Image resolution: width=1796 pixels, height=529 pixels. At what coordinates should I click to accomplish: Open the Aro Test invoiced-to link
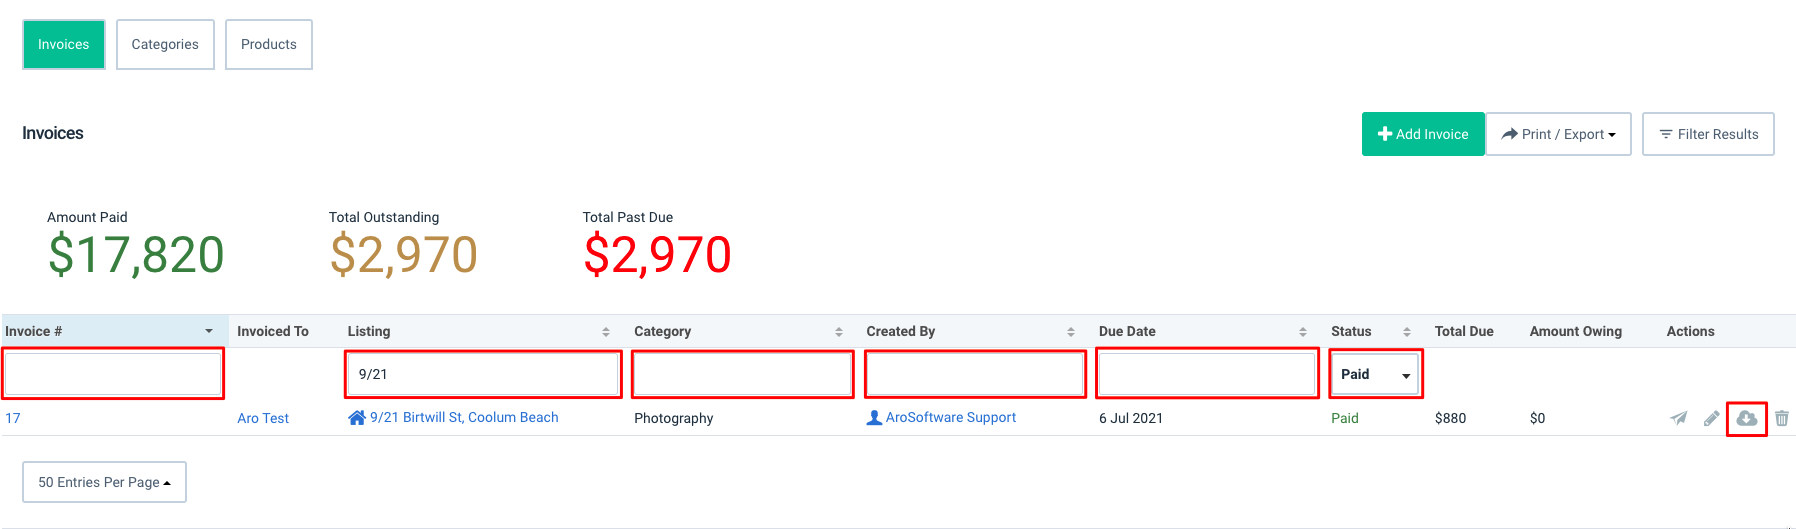click(x=263, y=418)
